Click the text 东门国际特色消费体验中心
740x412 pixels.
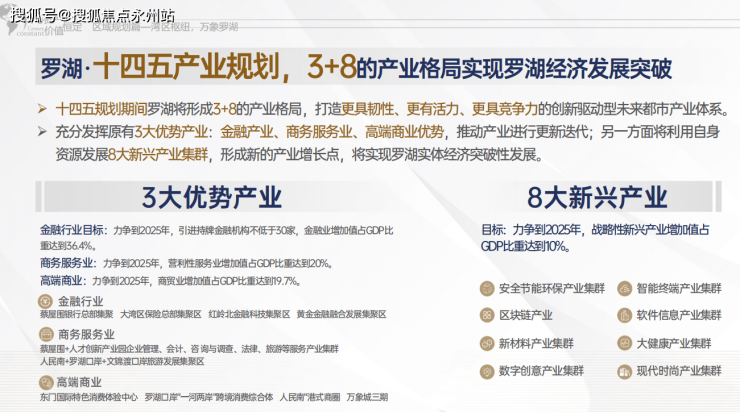[x=89, y=397]
